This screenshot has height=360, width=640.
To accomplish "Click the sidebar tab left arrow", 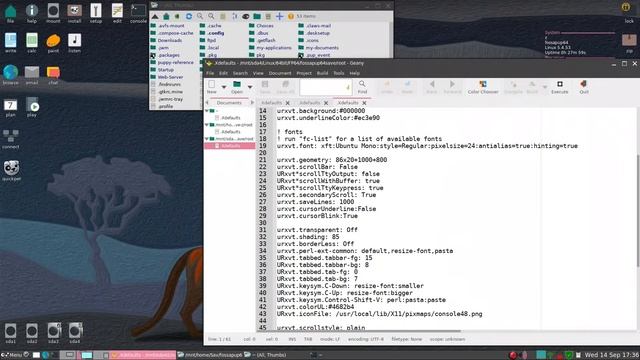I will tap(207, 103).
